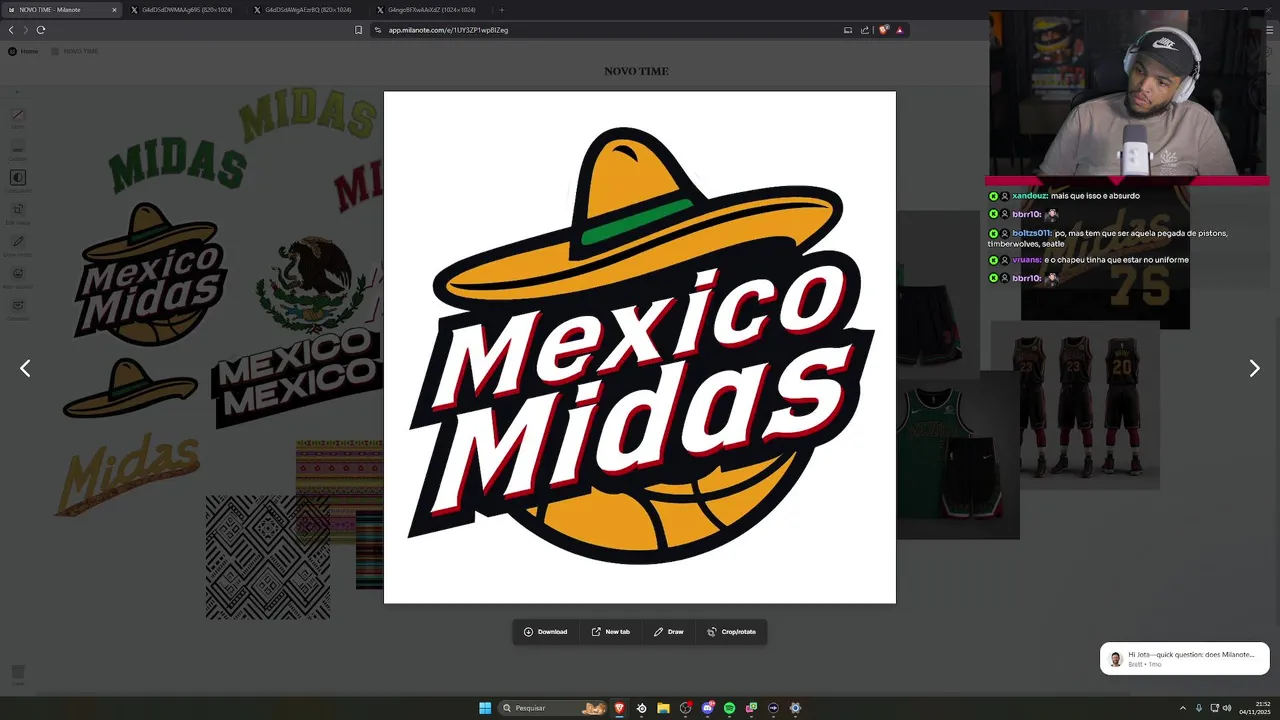Open the Crop/rotate tool

click(732, 632)
